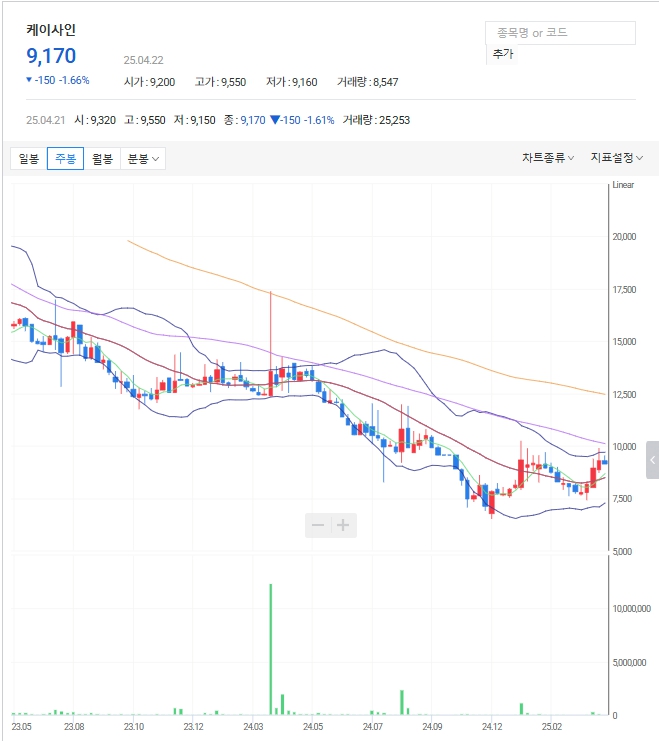Screen dimensions: 659x741
Task: Click the 10,000,000 volume axis label
Action: (632, 609)
